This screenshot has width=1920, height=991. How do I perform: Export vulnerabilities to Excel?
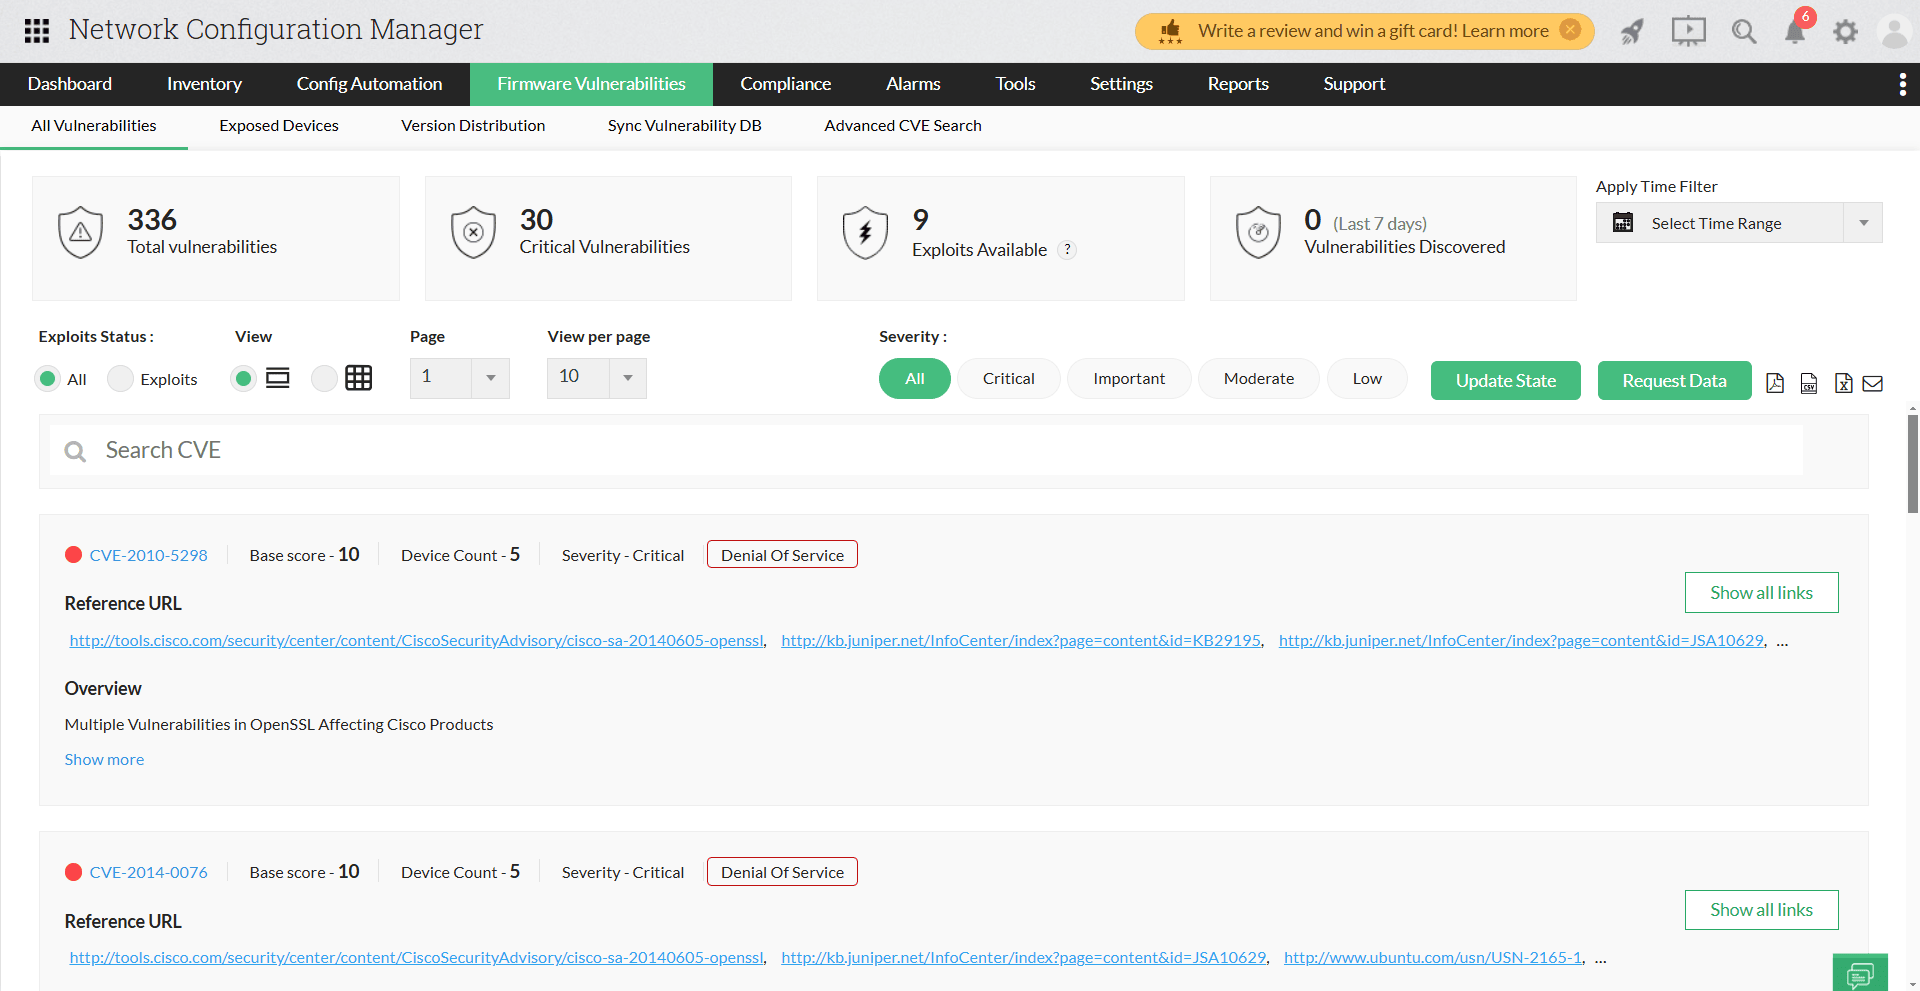click(1842, 383)
